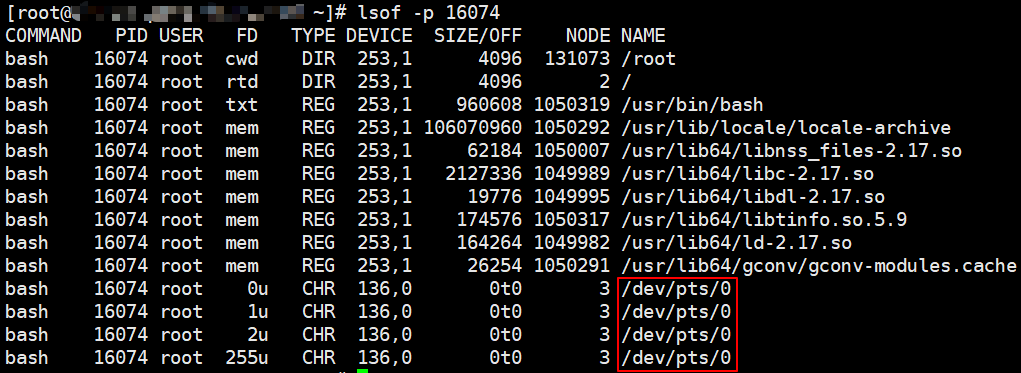Click the node number 1050007
1021x373 pixels.
pyautogui.click(x=572, y=151)
